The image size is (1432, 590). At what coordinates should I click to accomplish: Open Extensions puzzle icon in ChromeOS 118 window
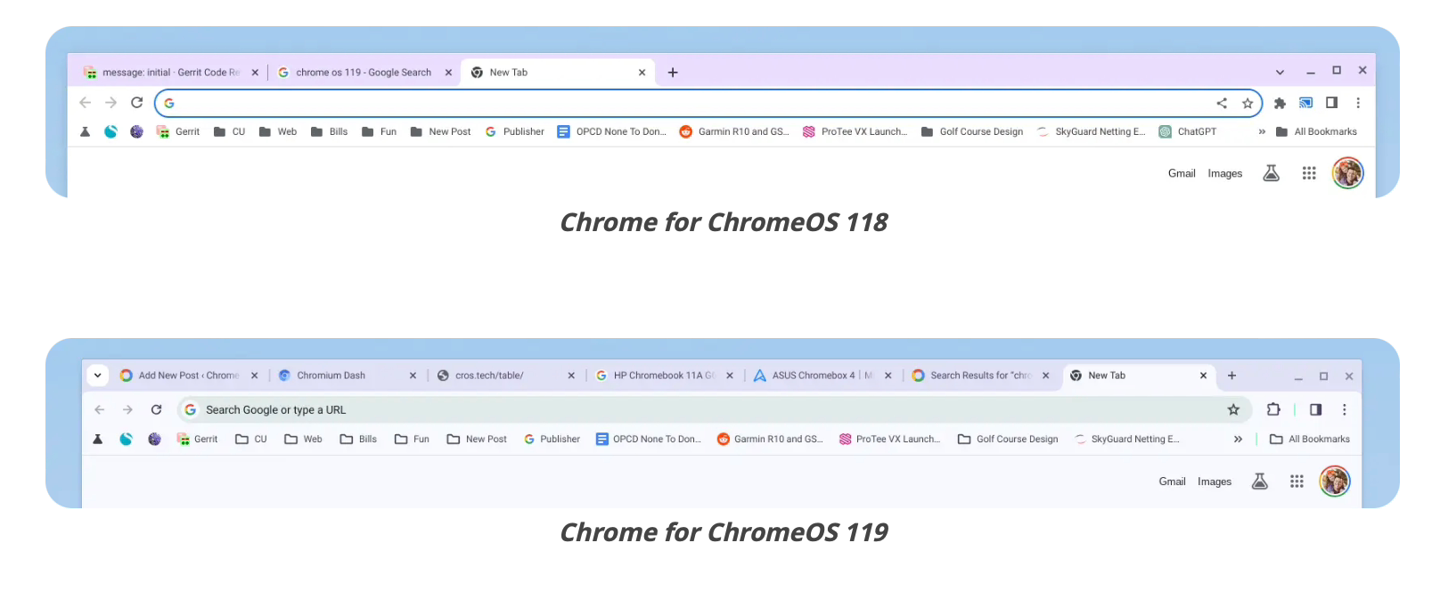[1279, 103]
